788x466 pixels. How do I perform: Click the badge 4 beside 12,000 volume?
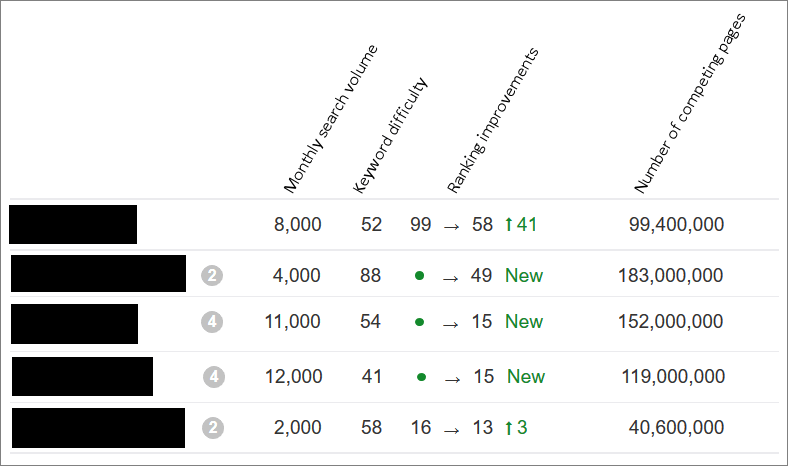coord(214,377)
